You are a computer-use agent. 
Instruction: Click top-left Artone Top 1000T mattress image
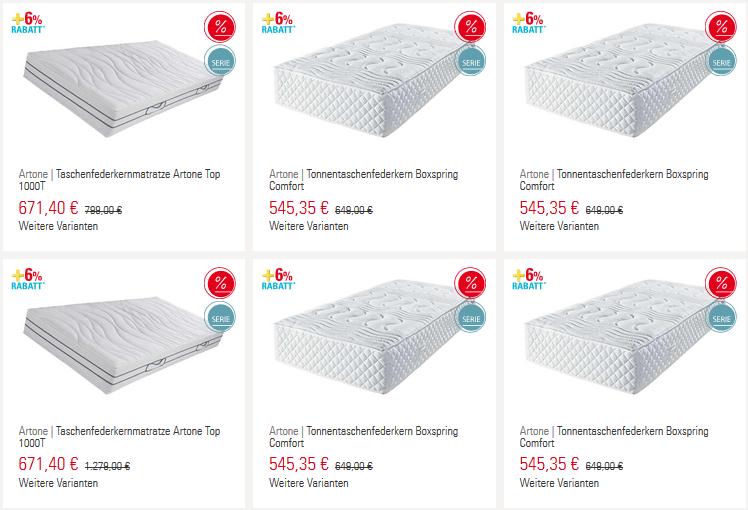[x=122, y=91]
